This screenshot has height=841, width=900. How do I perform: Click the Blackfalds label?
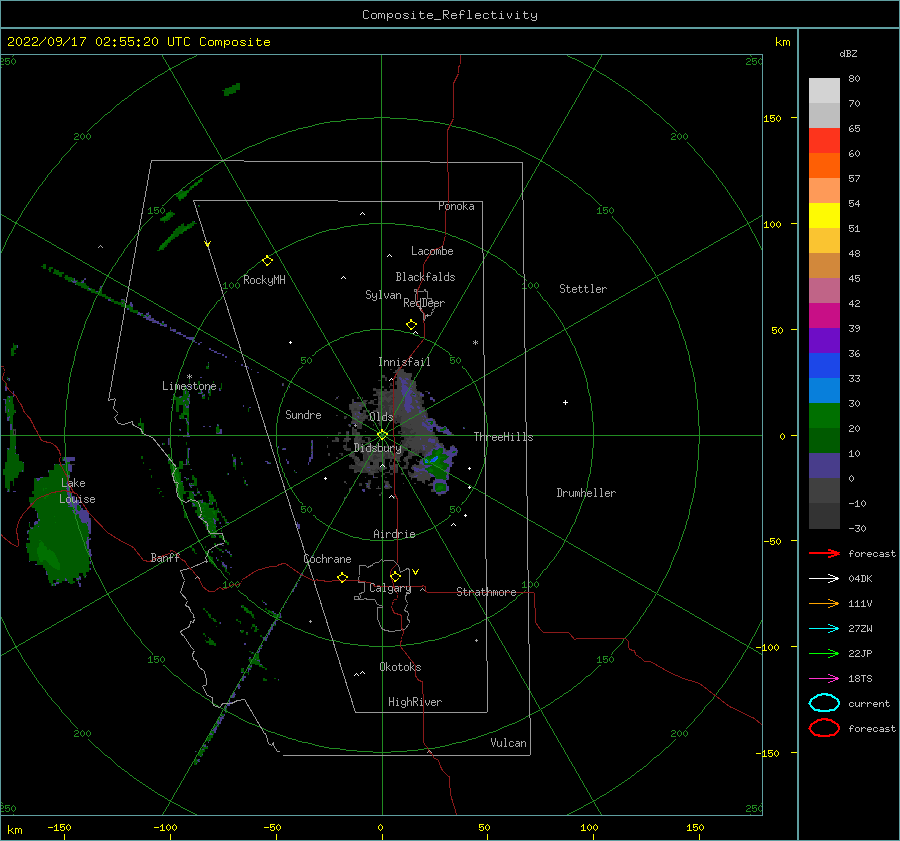[x=425, y=277]
